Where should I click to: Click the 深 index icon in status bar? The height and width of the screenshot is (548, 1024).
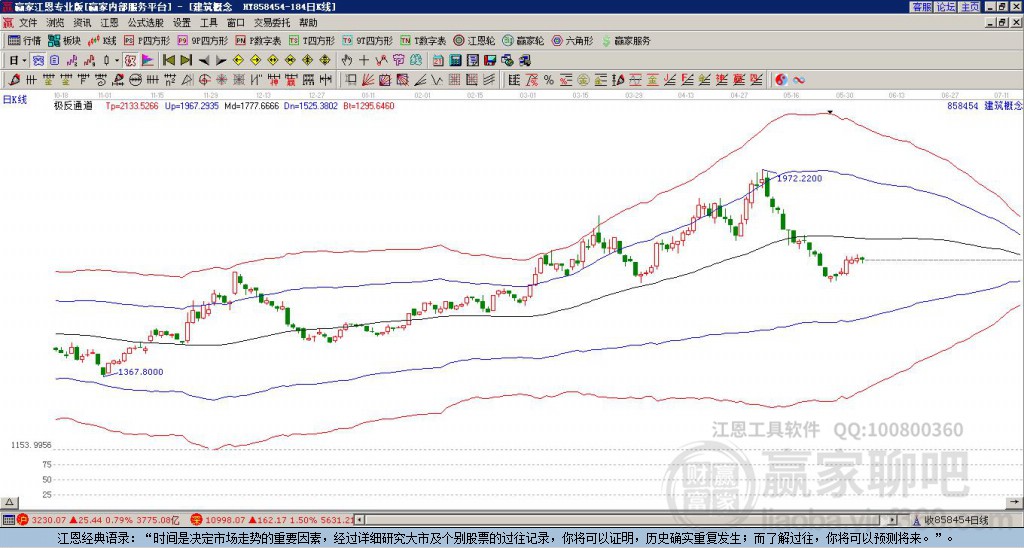coord(195,520)
